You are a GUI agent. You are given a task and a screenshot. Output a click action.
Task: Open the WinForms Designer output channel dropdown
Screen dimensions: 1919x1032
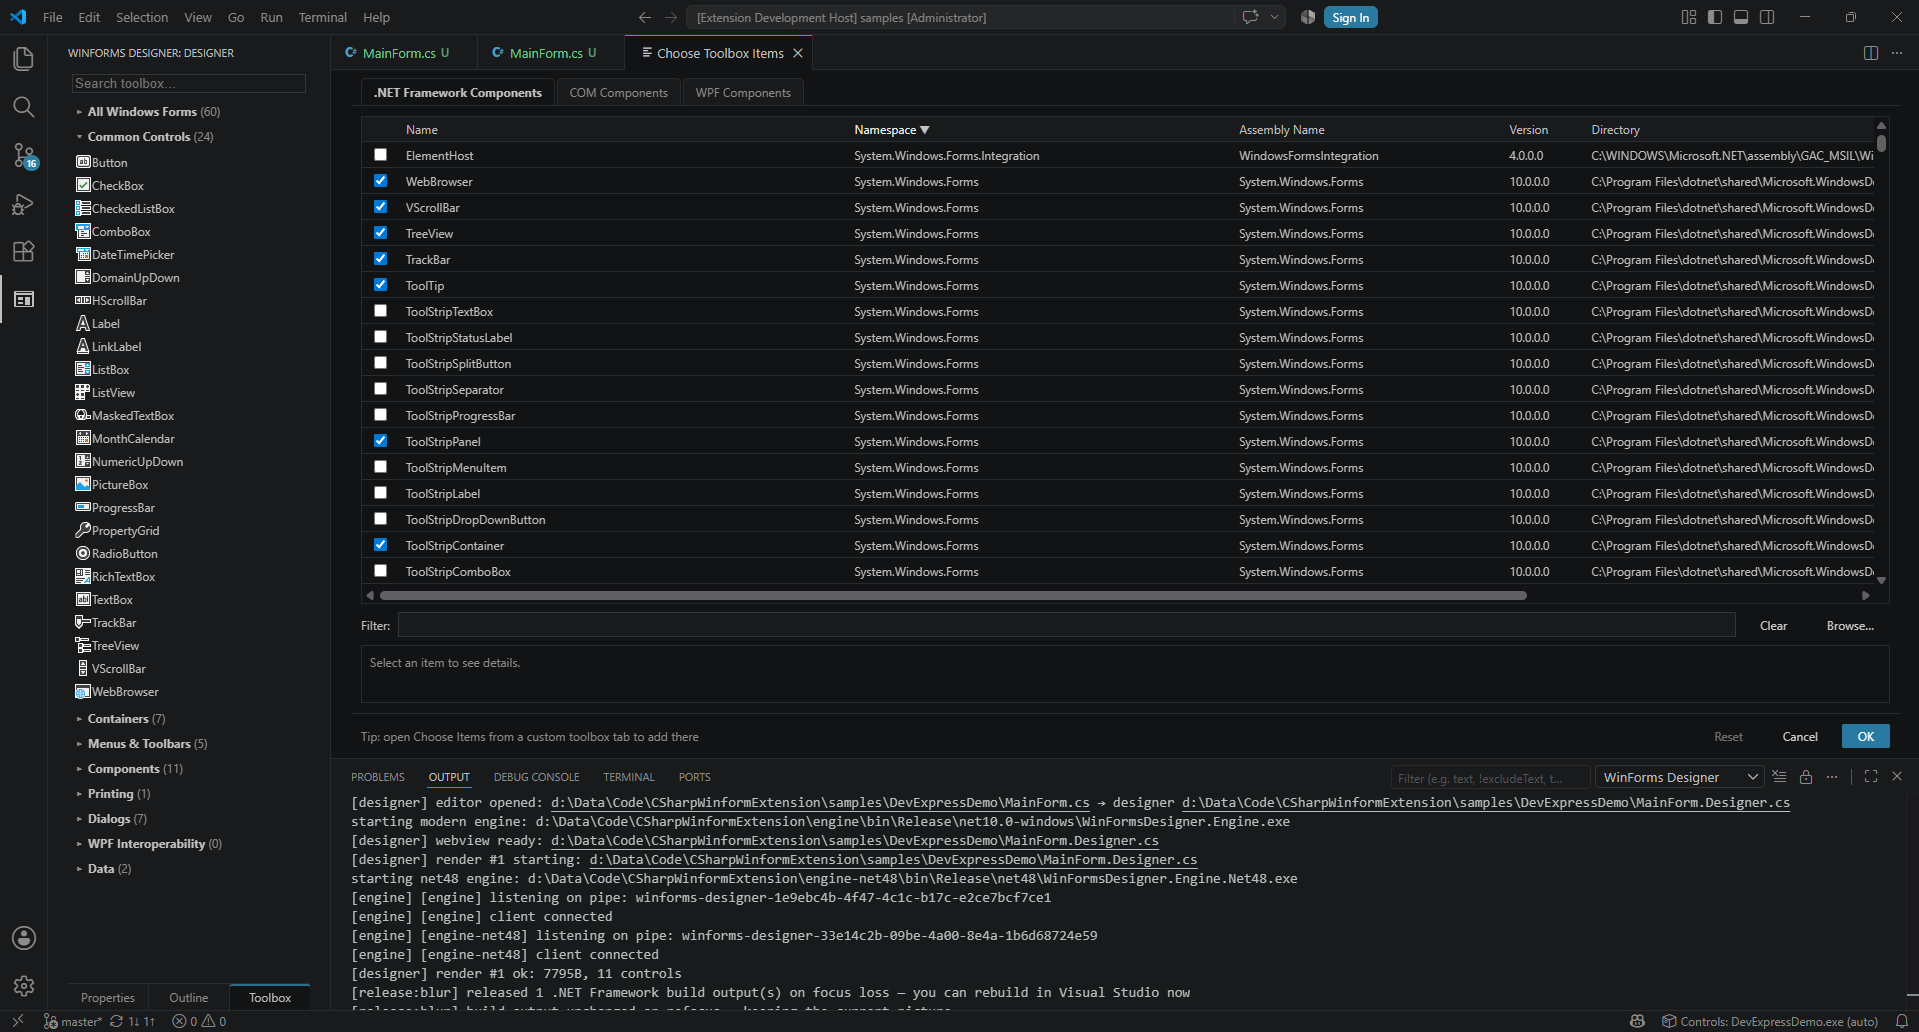pyautogui.click(x=1680, y=777)
